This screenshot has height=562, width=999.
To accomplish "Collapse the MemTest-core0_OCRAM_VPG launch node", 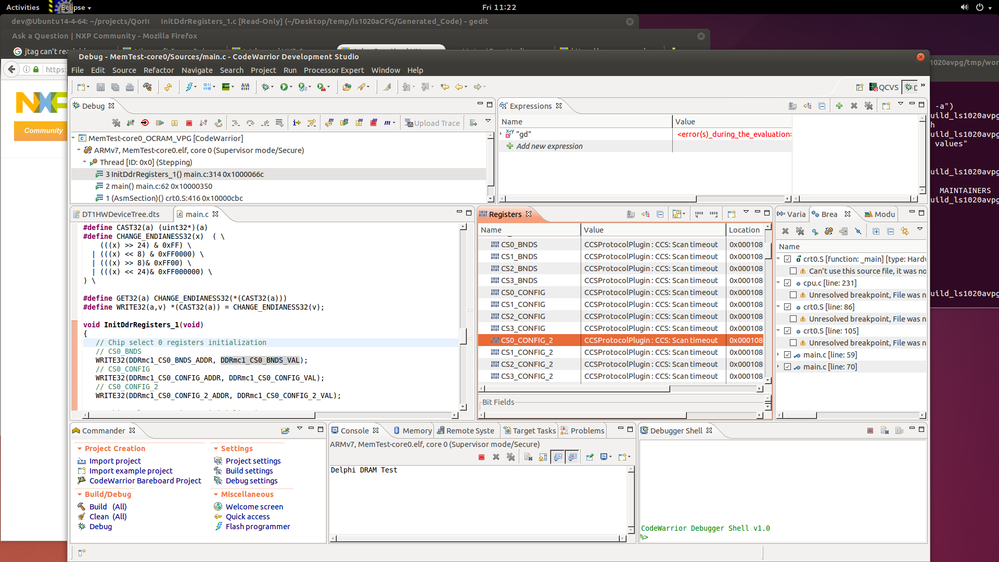I will (x=75, y=138).
